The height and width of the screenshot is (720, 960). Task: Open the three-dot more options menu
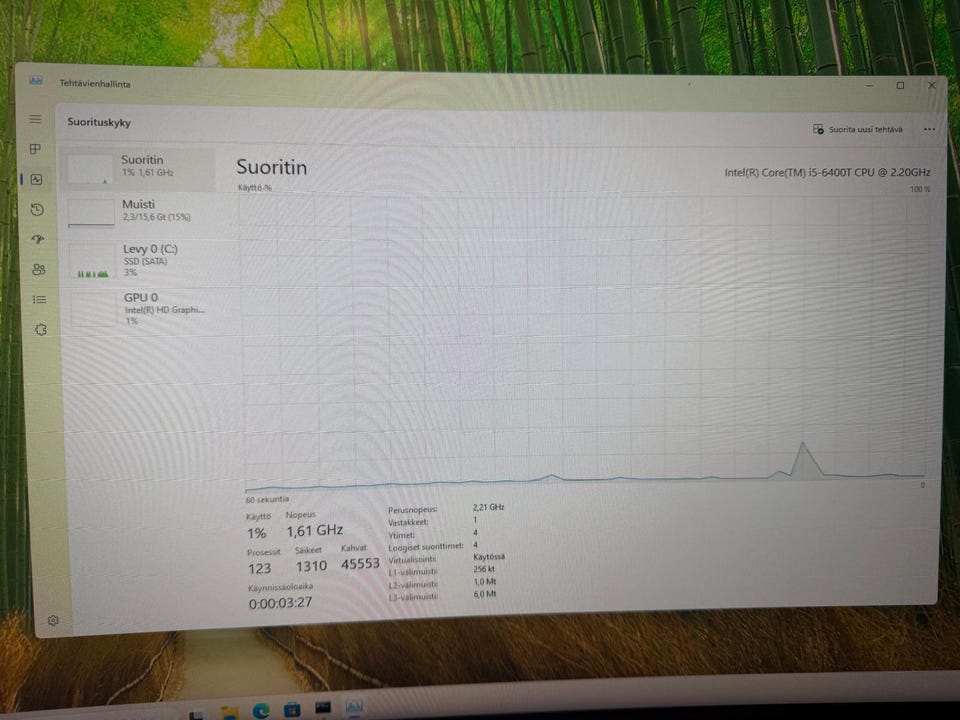(x=929, y=129)
